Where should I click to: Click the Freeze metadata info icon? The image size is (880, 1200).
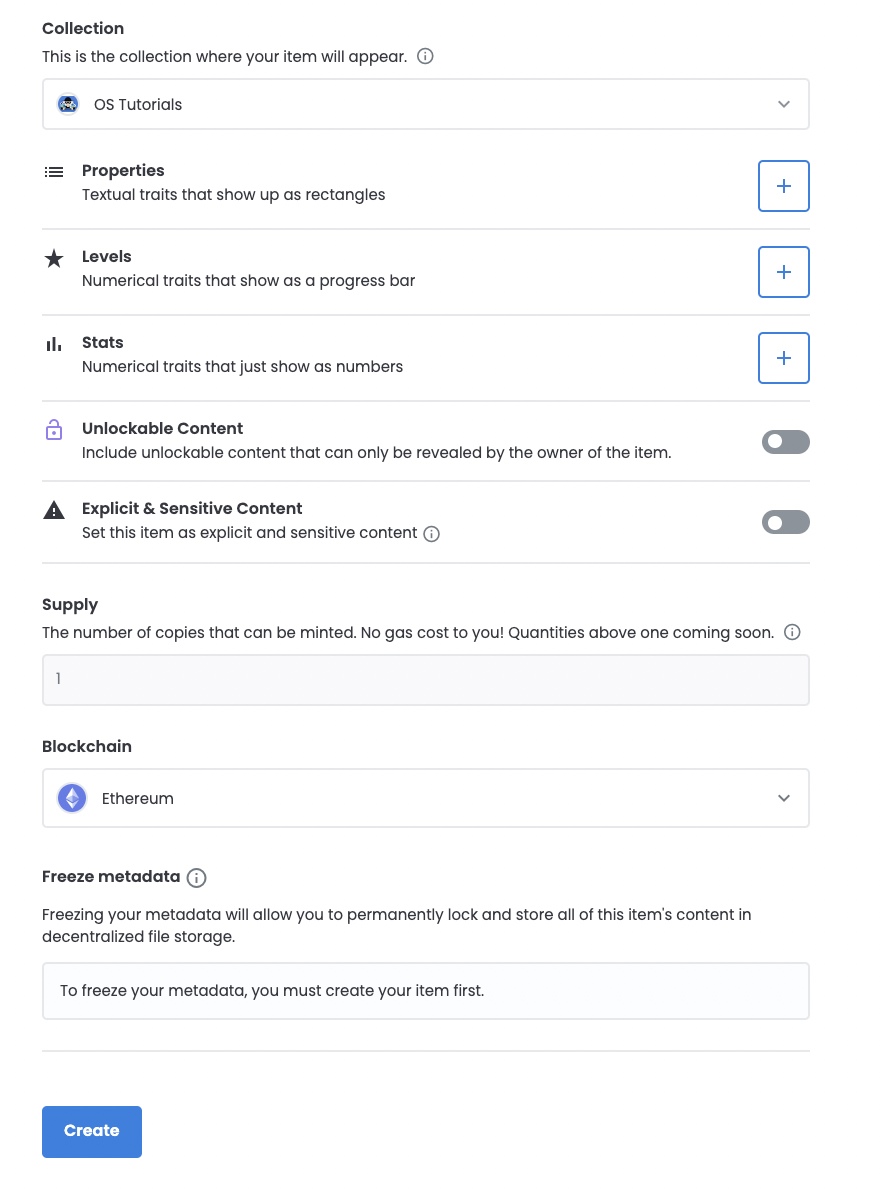[x=197, y=878]
